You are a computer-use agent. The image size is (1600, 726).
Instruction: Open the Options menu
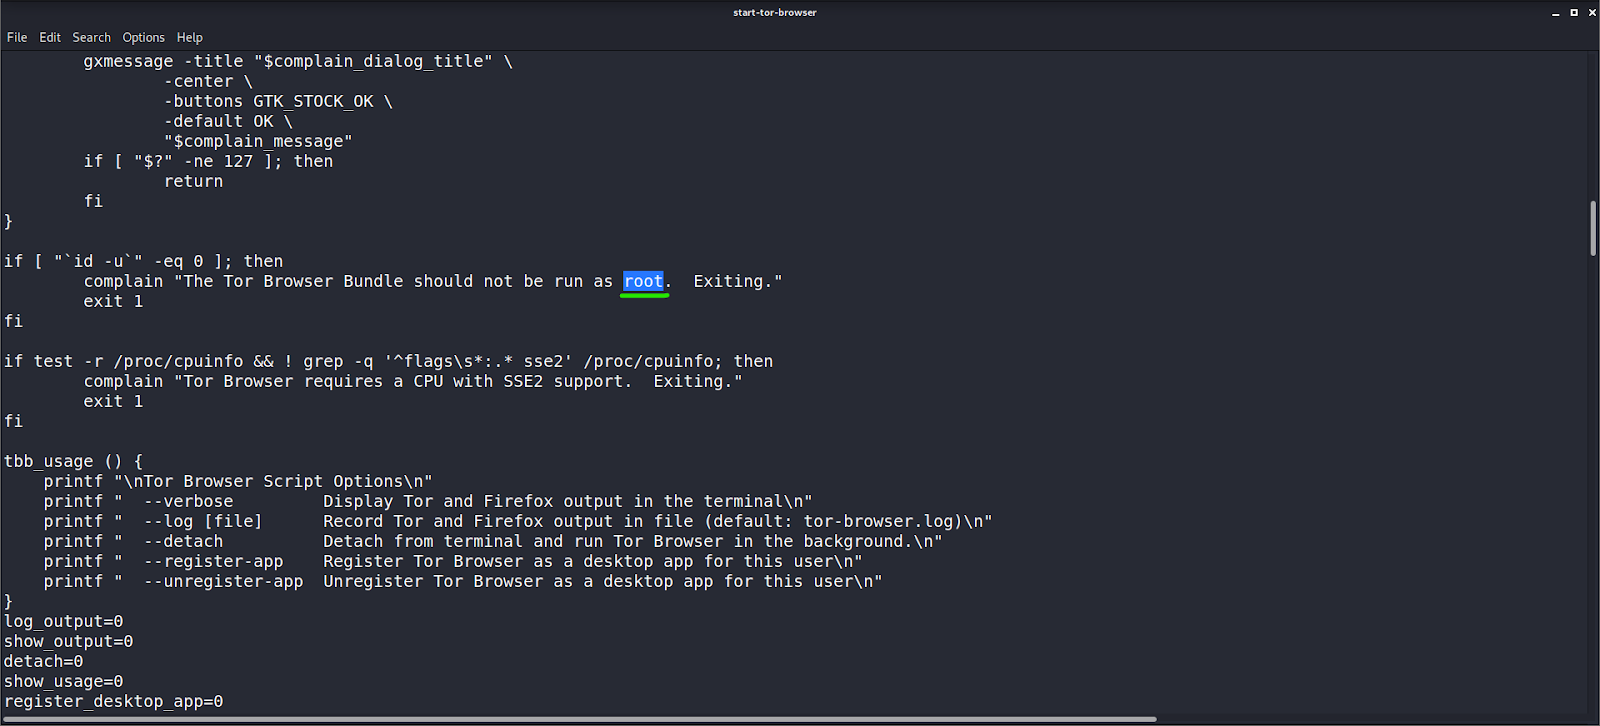point(143,37)
